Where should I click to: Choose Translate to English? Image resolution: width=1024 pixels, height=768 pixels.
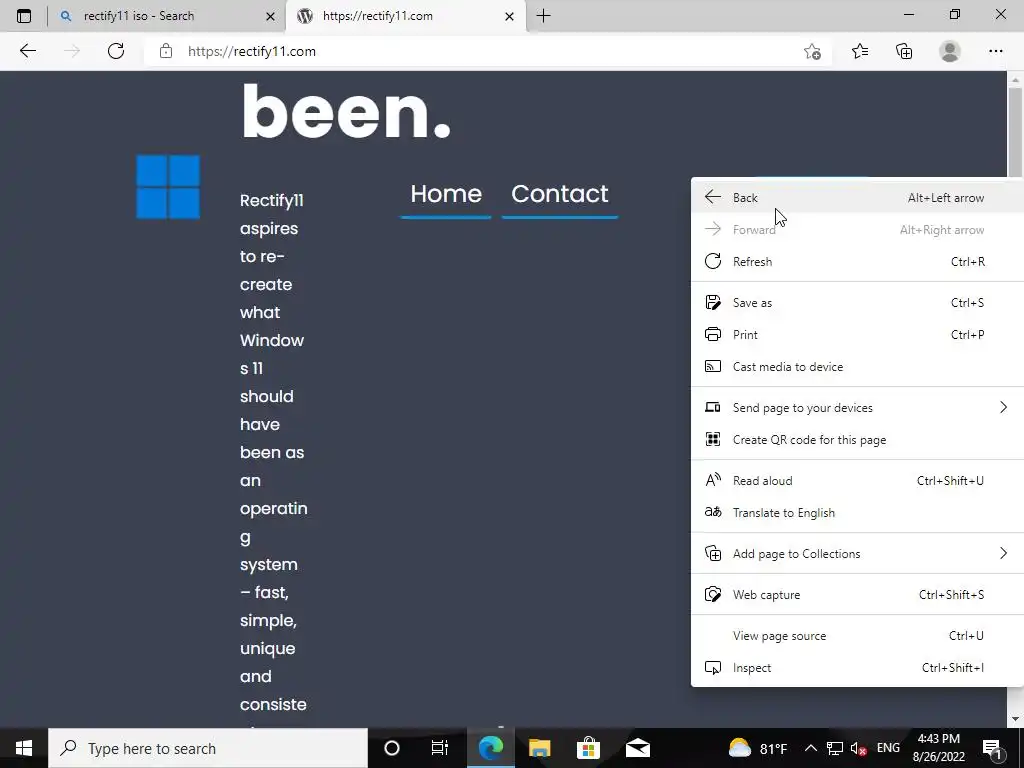tap(857, 513)
